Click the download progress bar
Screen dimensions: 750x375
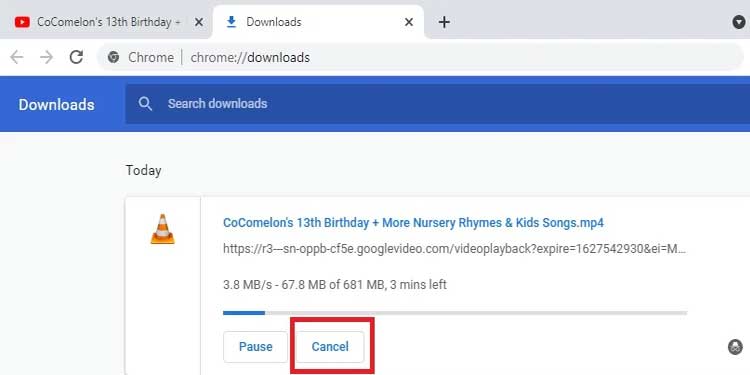[455, 313]
